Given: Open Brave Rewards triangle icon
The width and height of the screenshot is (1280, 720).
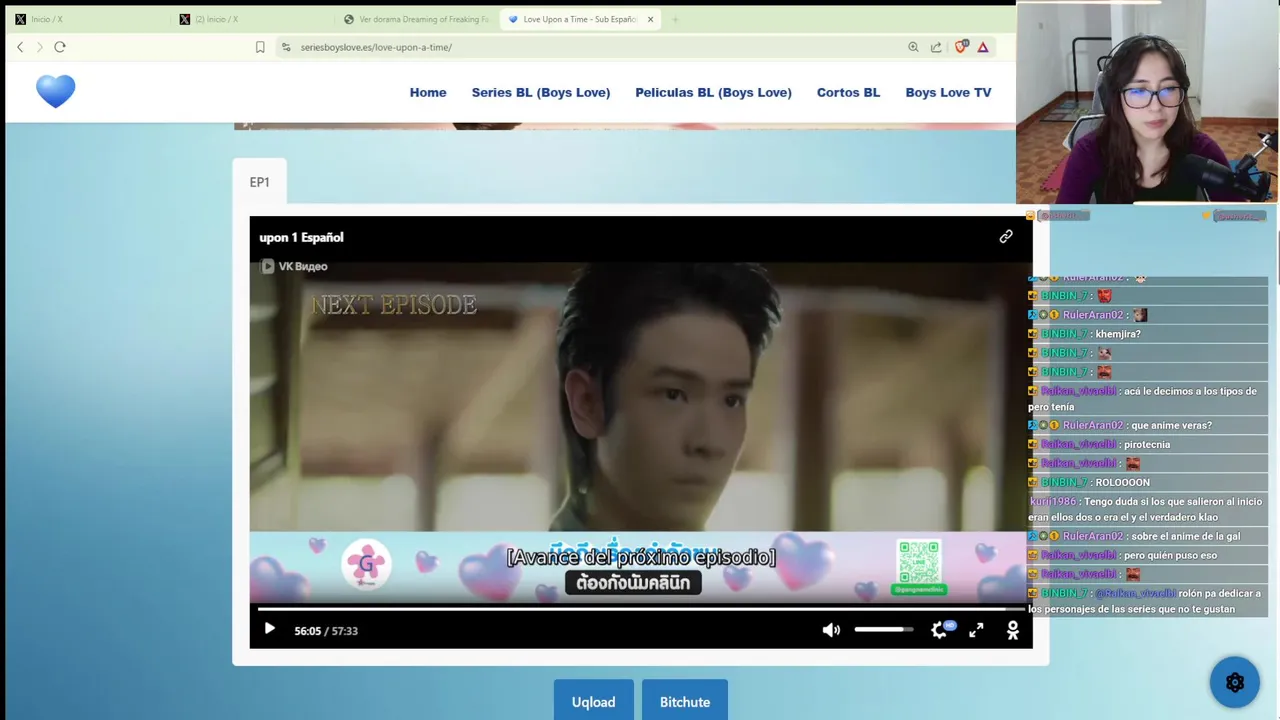Looking at the screenshot, I should click(x=983, y=47).
